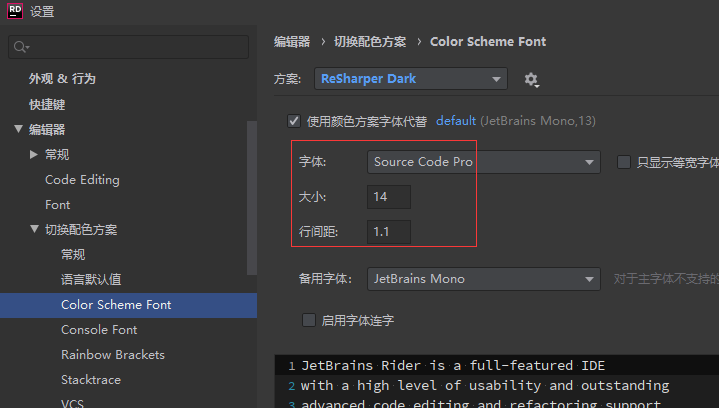Collapse the 切换配色方案 tree node arrow
This screenshot has height=408, width=719.
[34, 229]
